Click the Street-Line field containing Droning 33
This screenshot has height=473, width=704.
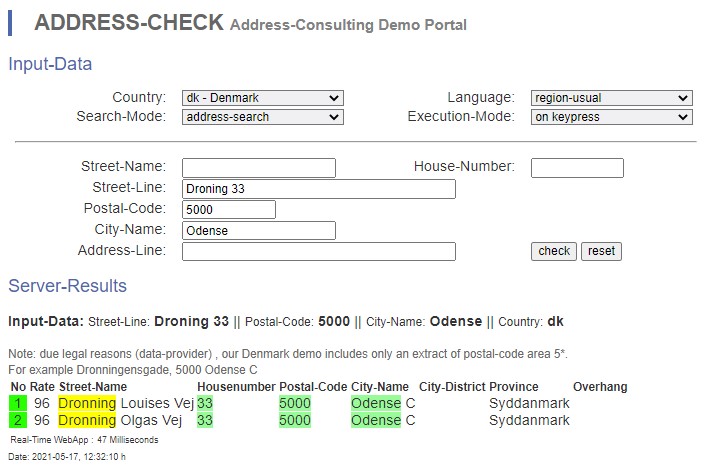coord(319,189)
